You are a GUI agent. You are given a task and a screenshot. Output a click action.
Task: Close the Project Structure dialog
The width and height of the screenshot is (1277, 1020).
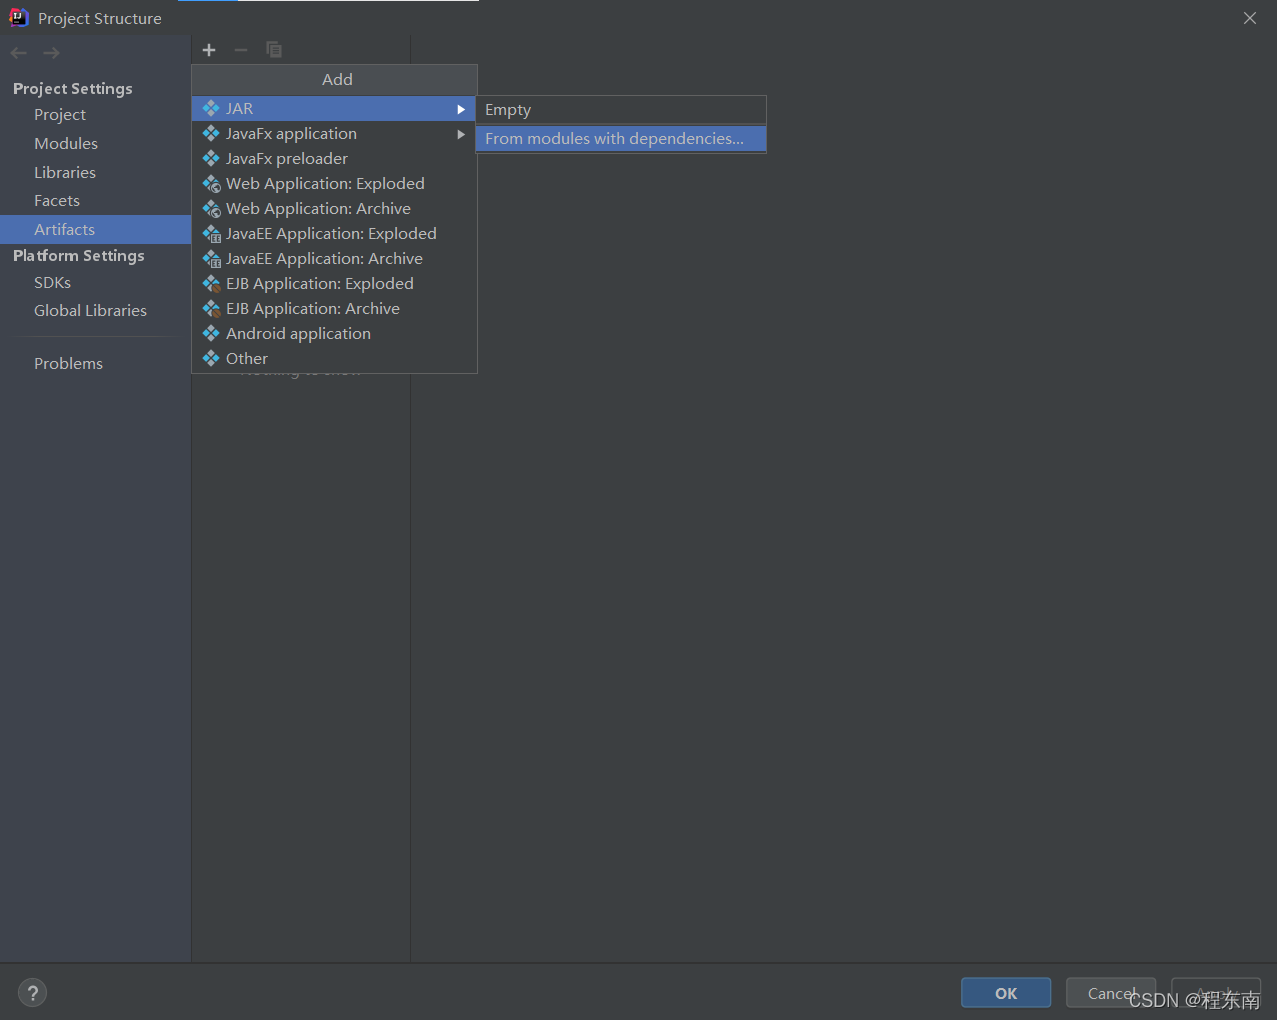point(1250,18)
